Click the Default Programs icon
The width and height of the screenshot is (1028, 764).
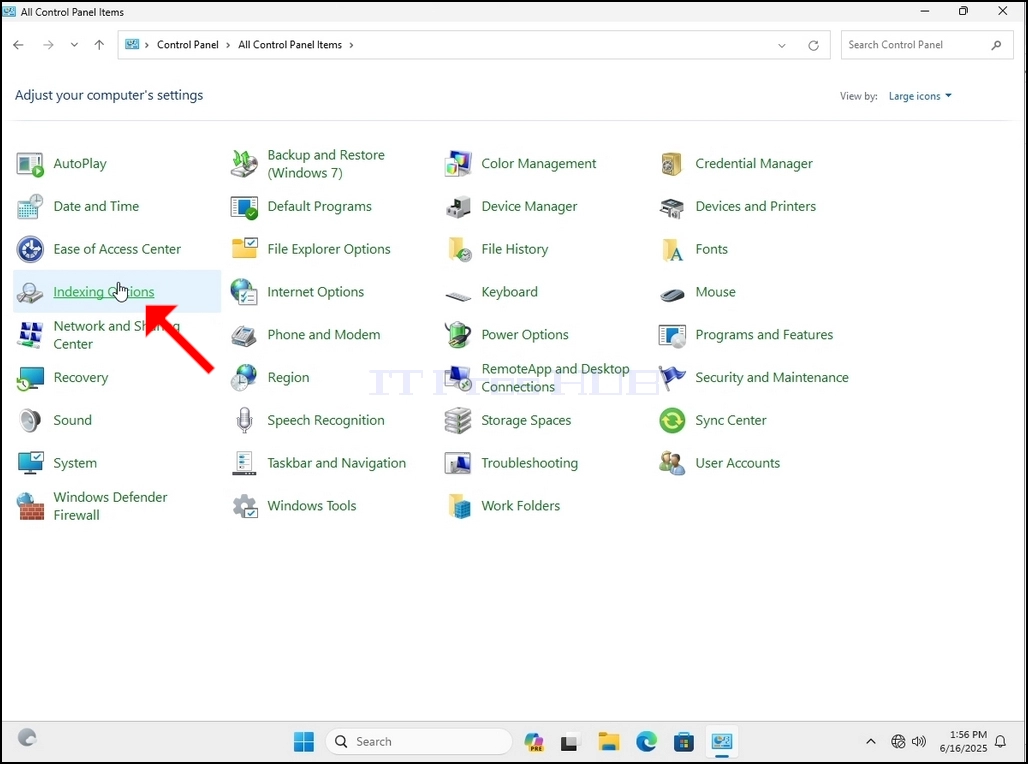coord(244,207)
